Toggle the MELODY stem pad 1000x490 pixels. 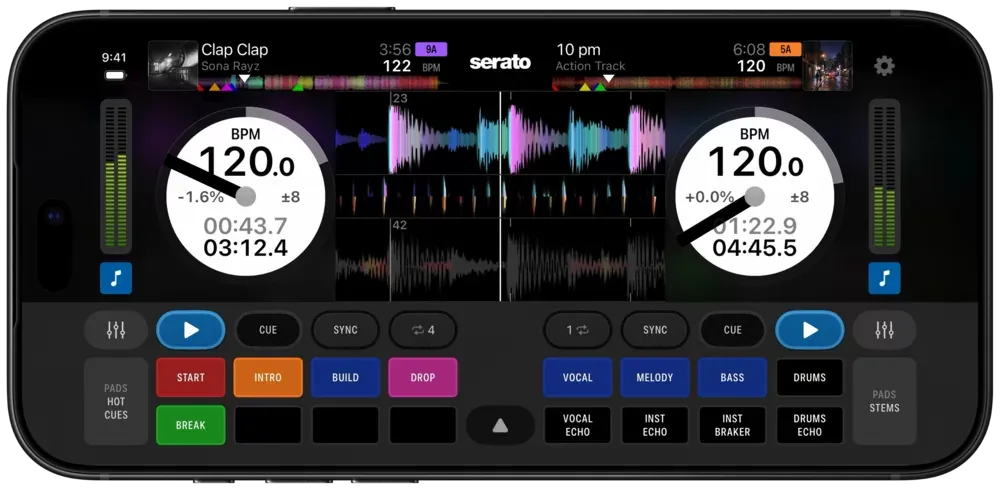tap(655, 378)
